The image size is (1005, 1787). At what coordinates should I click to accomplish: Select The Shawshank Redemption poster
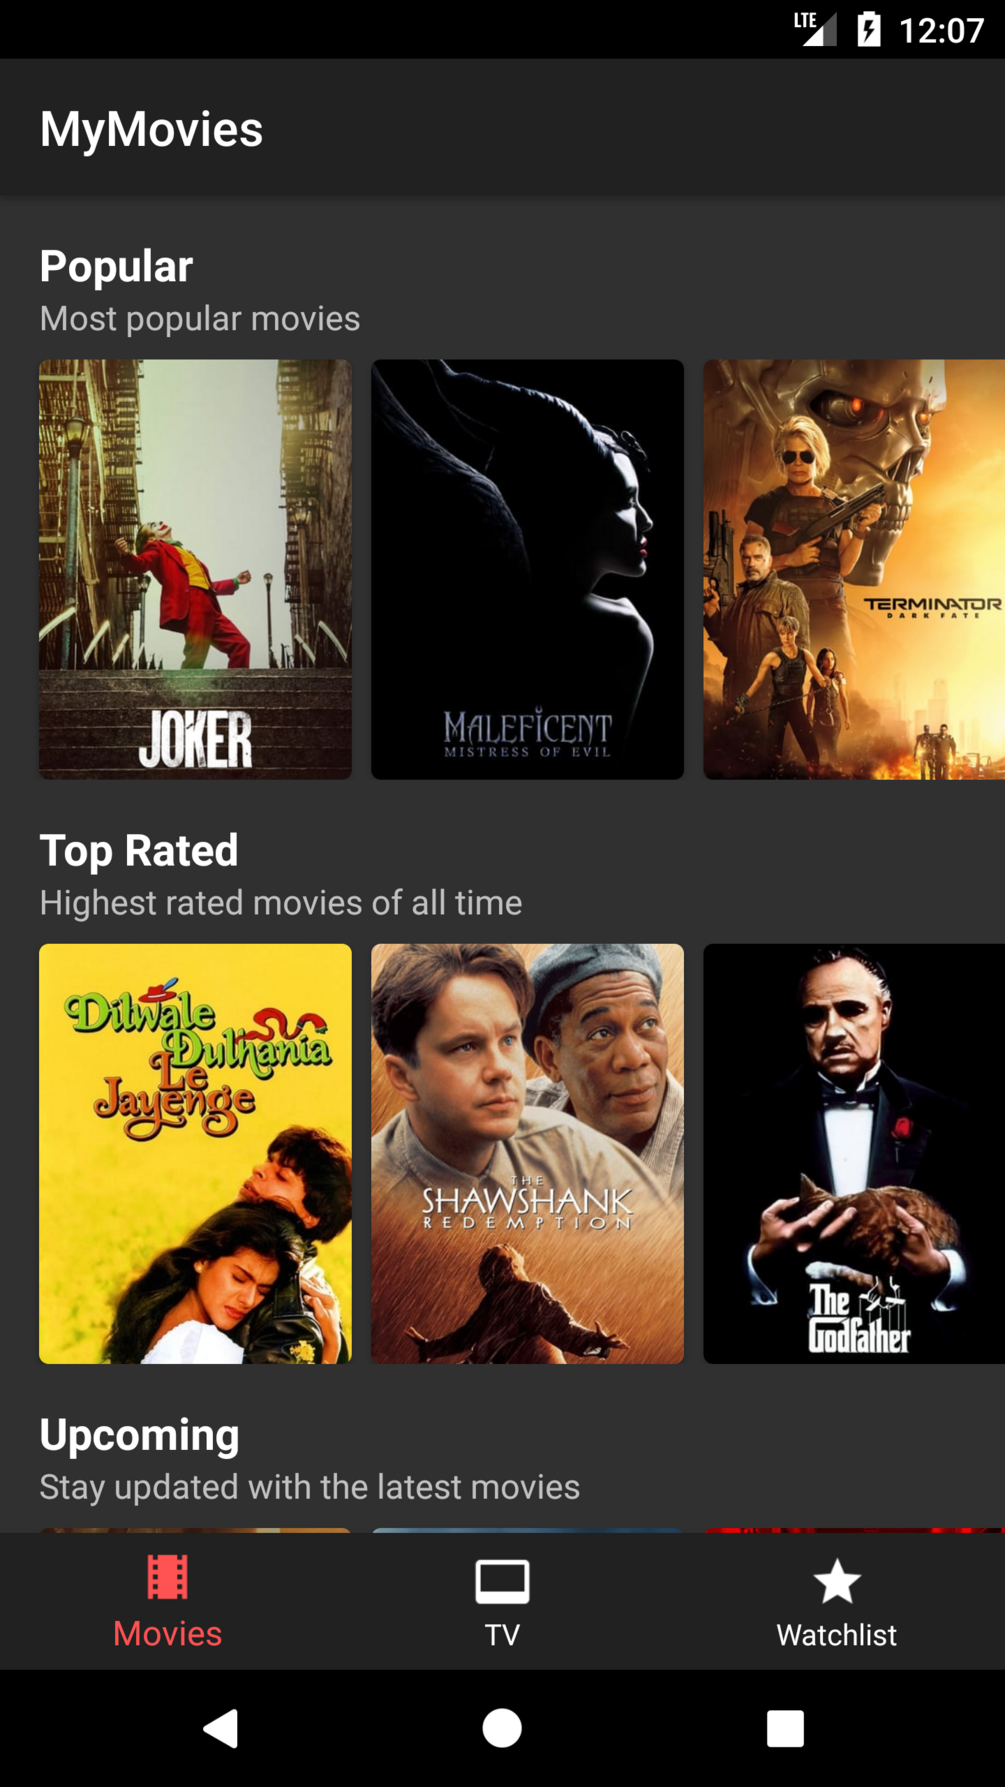pyautogui.click(x=527, y=1153)
